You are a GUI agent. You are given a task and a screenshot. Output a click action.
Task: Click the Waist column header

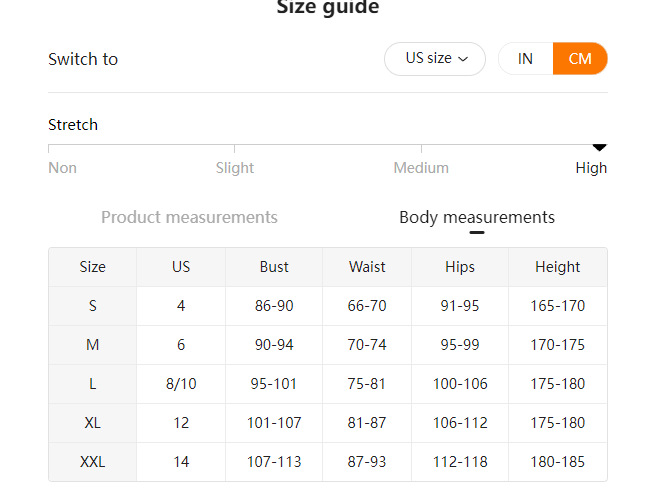(367, 267)
